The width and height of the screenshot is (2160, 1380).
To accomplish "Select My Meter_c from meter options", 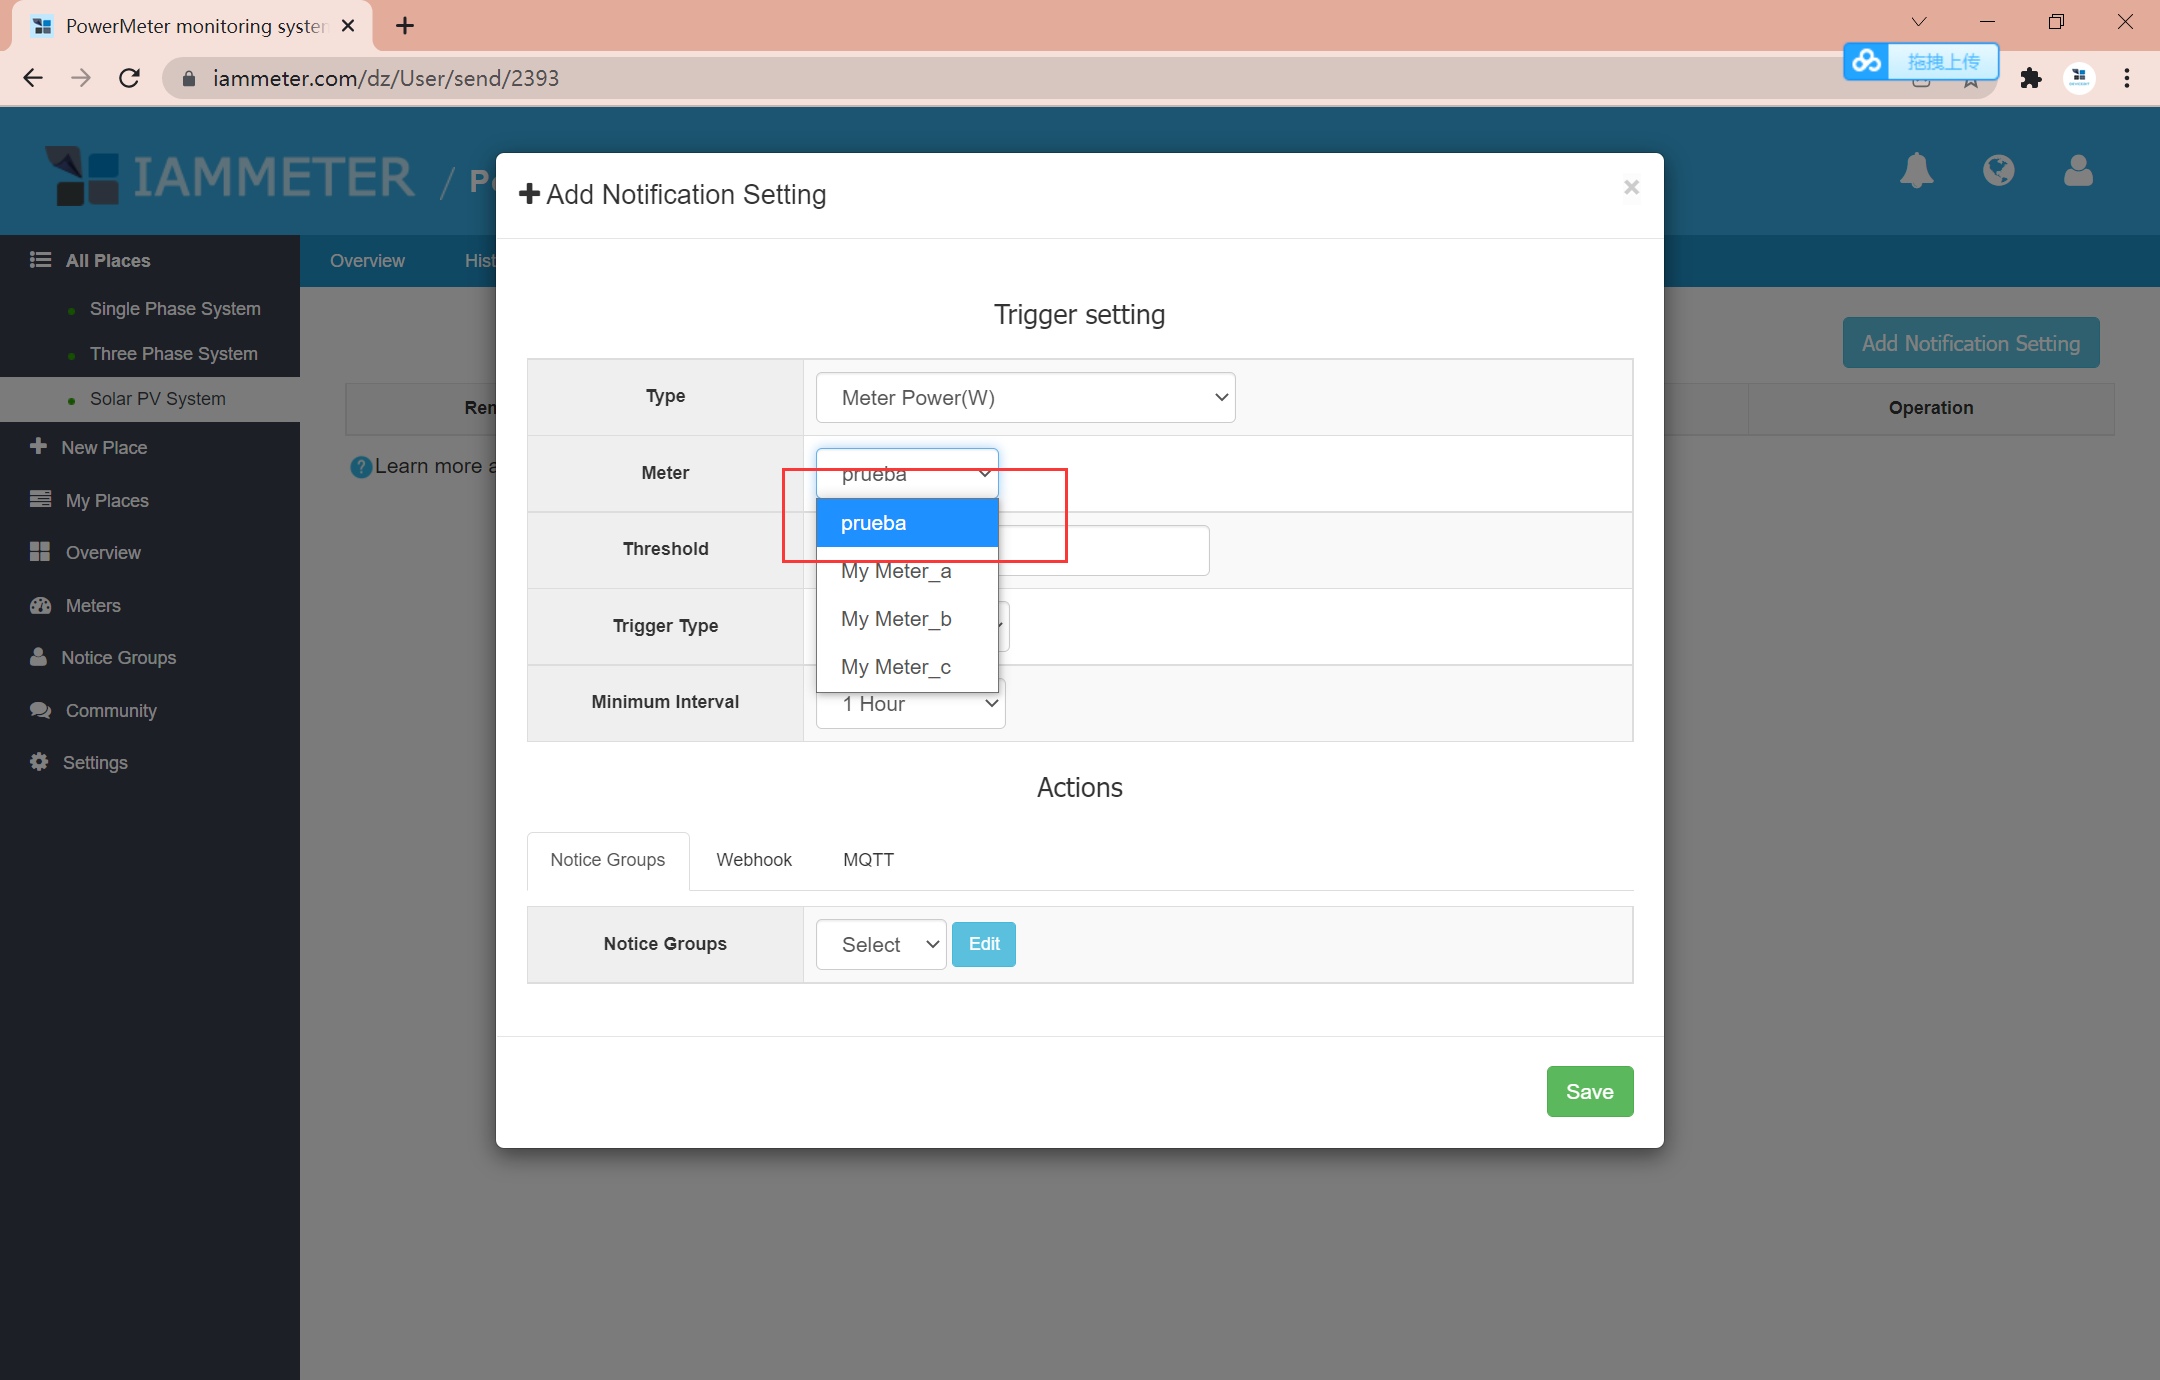I will point(897,667).
